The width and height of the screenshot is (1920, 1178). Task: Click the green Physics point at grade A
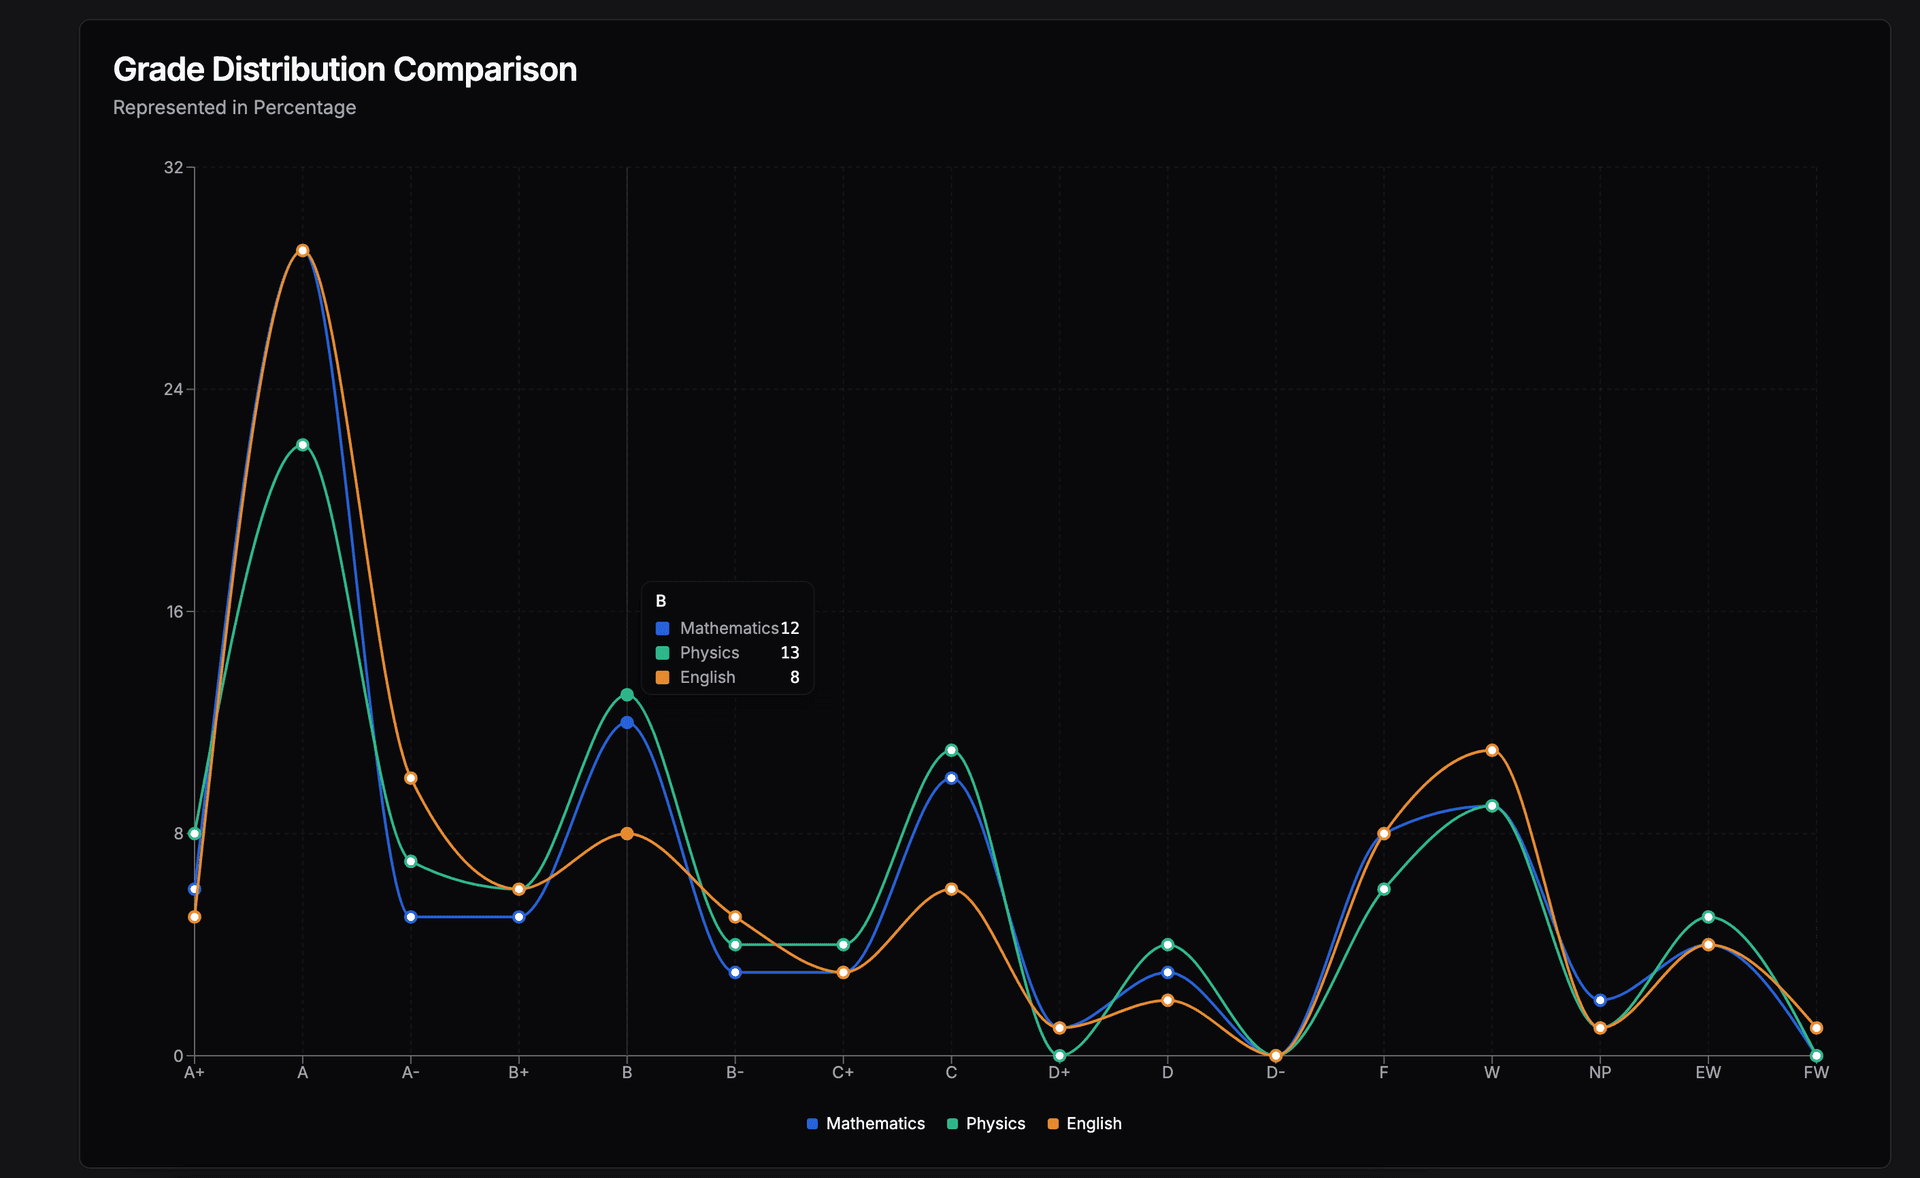pos(303,445)
